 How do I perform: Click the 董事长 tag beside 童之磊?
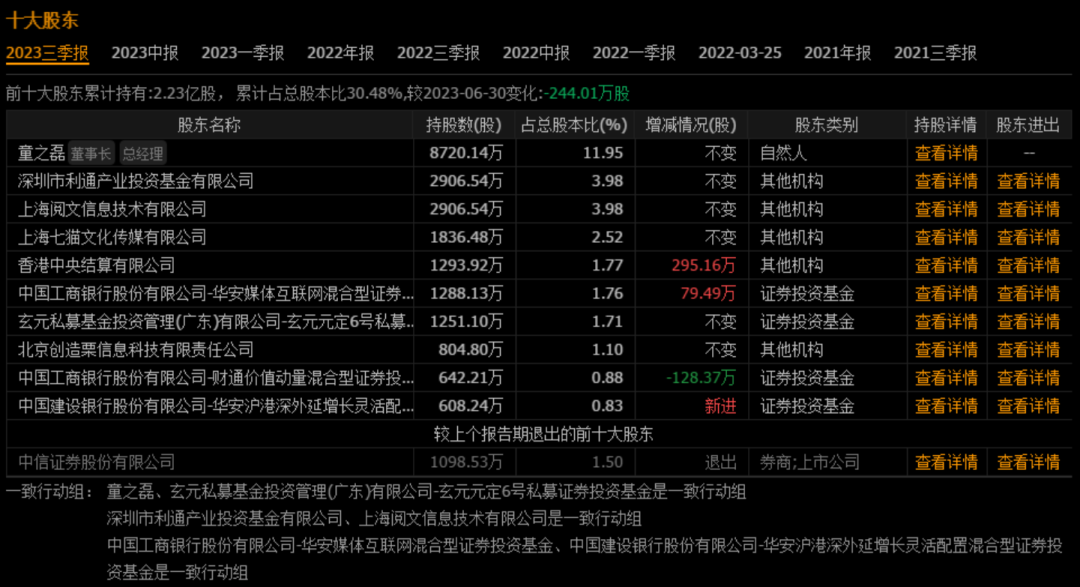click(91, 154)
